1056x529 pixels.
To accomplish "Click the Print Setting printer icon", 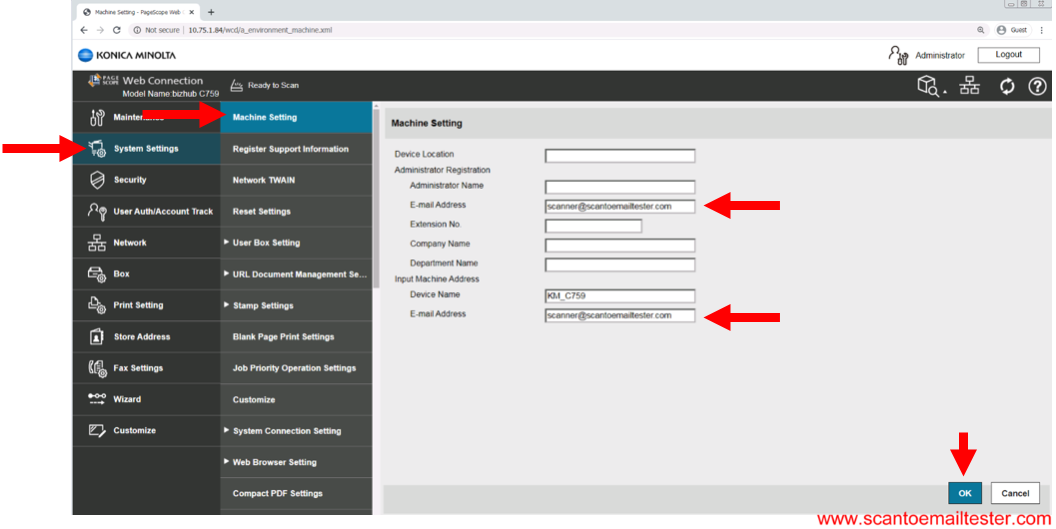I will (x=97, y=305).
